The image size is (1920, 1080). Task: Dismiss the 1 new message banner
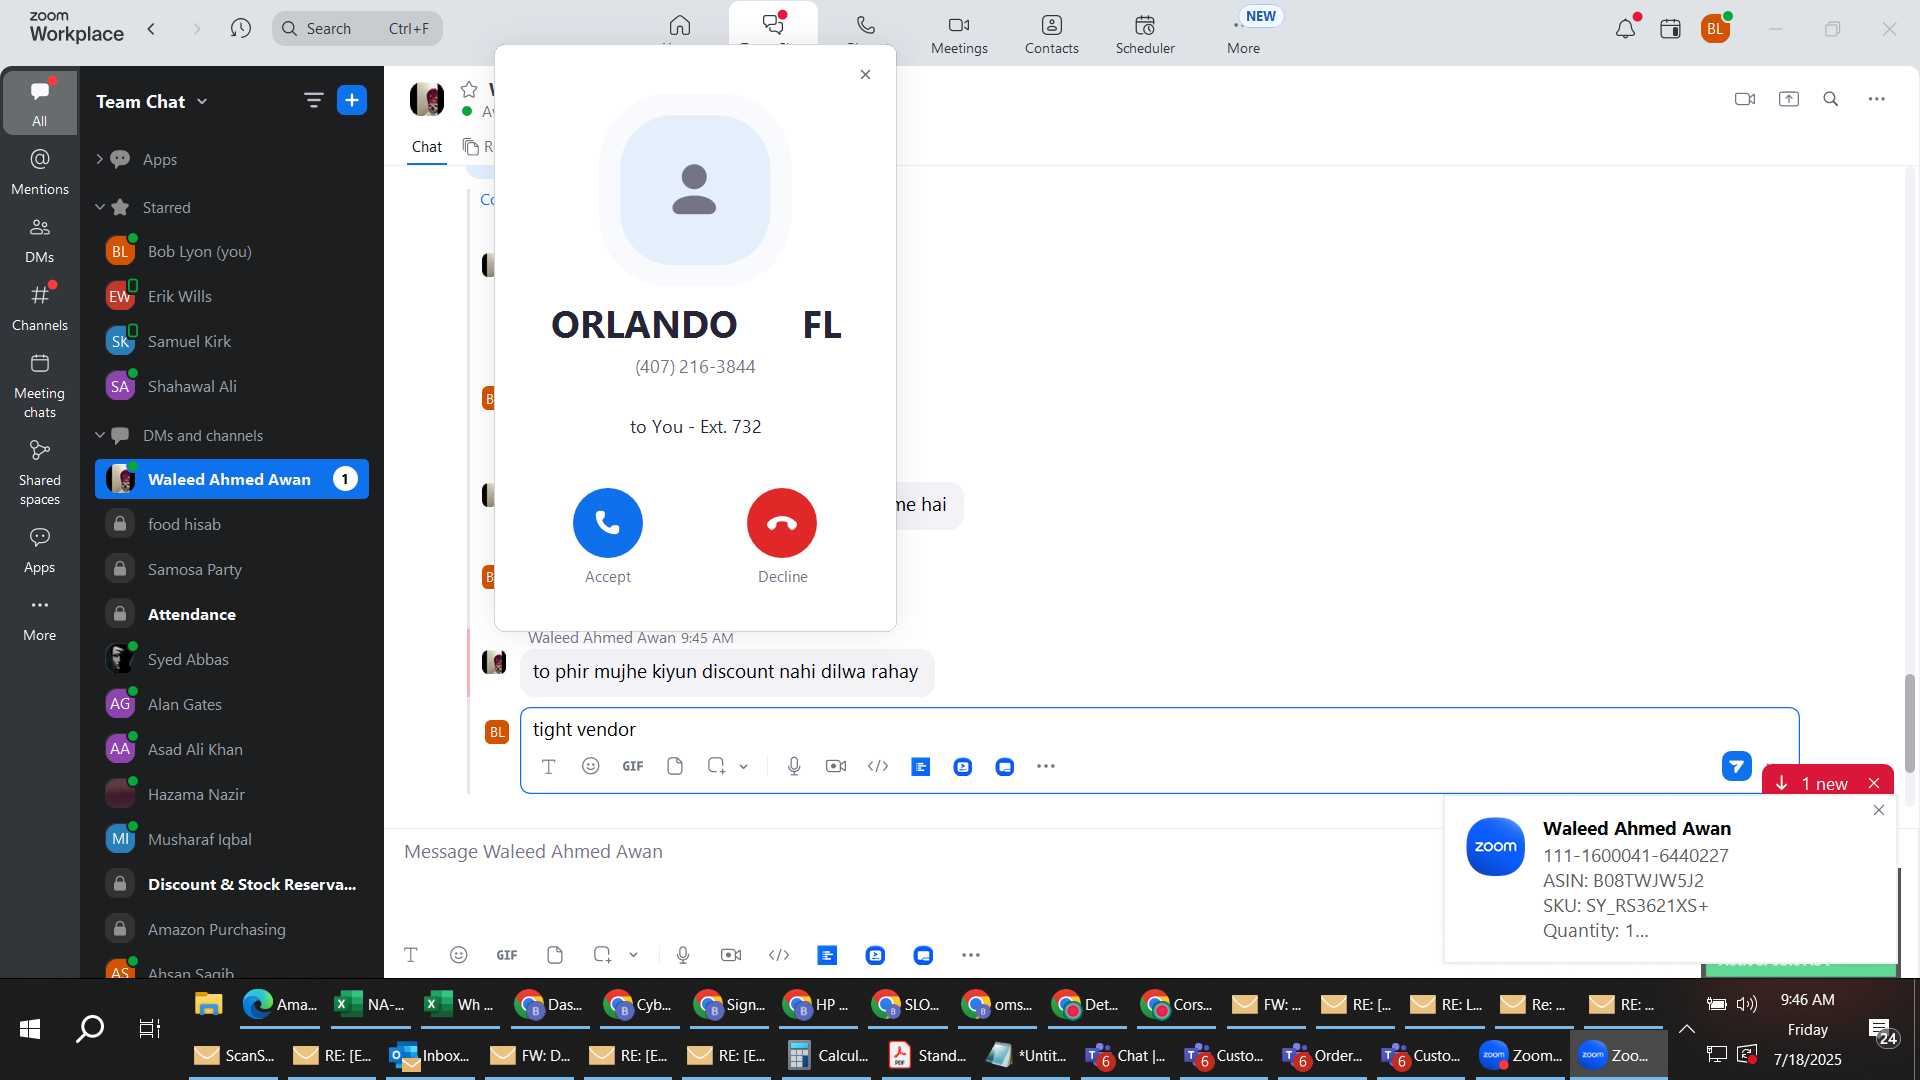point(1875,783)
